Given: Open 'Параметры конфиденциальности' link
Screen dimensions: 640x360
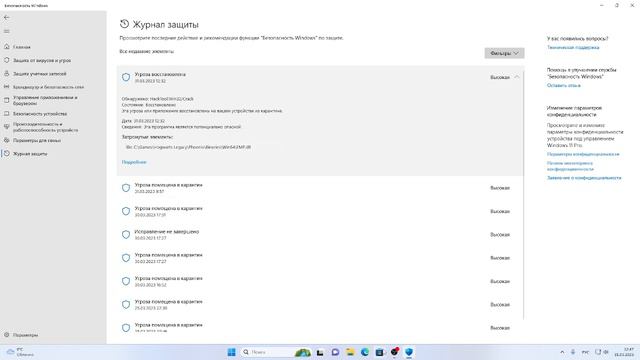Looking at the screenshot, I should point(583,154).
